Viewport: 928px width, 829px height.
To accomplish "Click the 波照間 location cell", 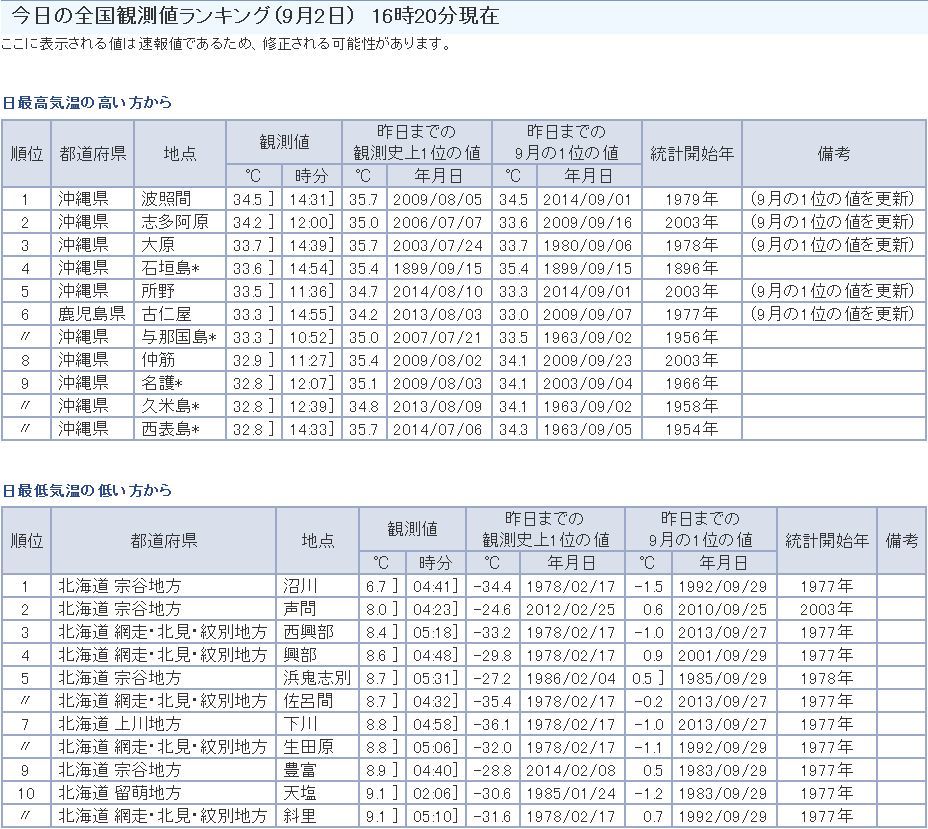I will pos(166,199).
